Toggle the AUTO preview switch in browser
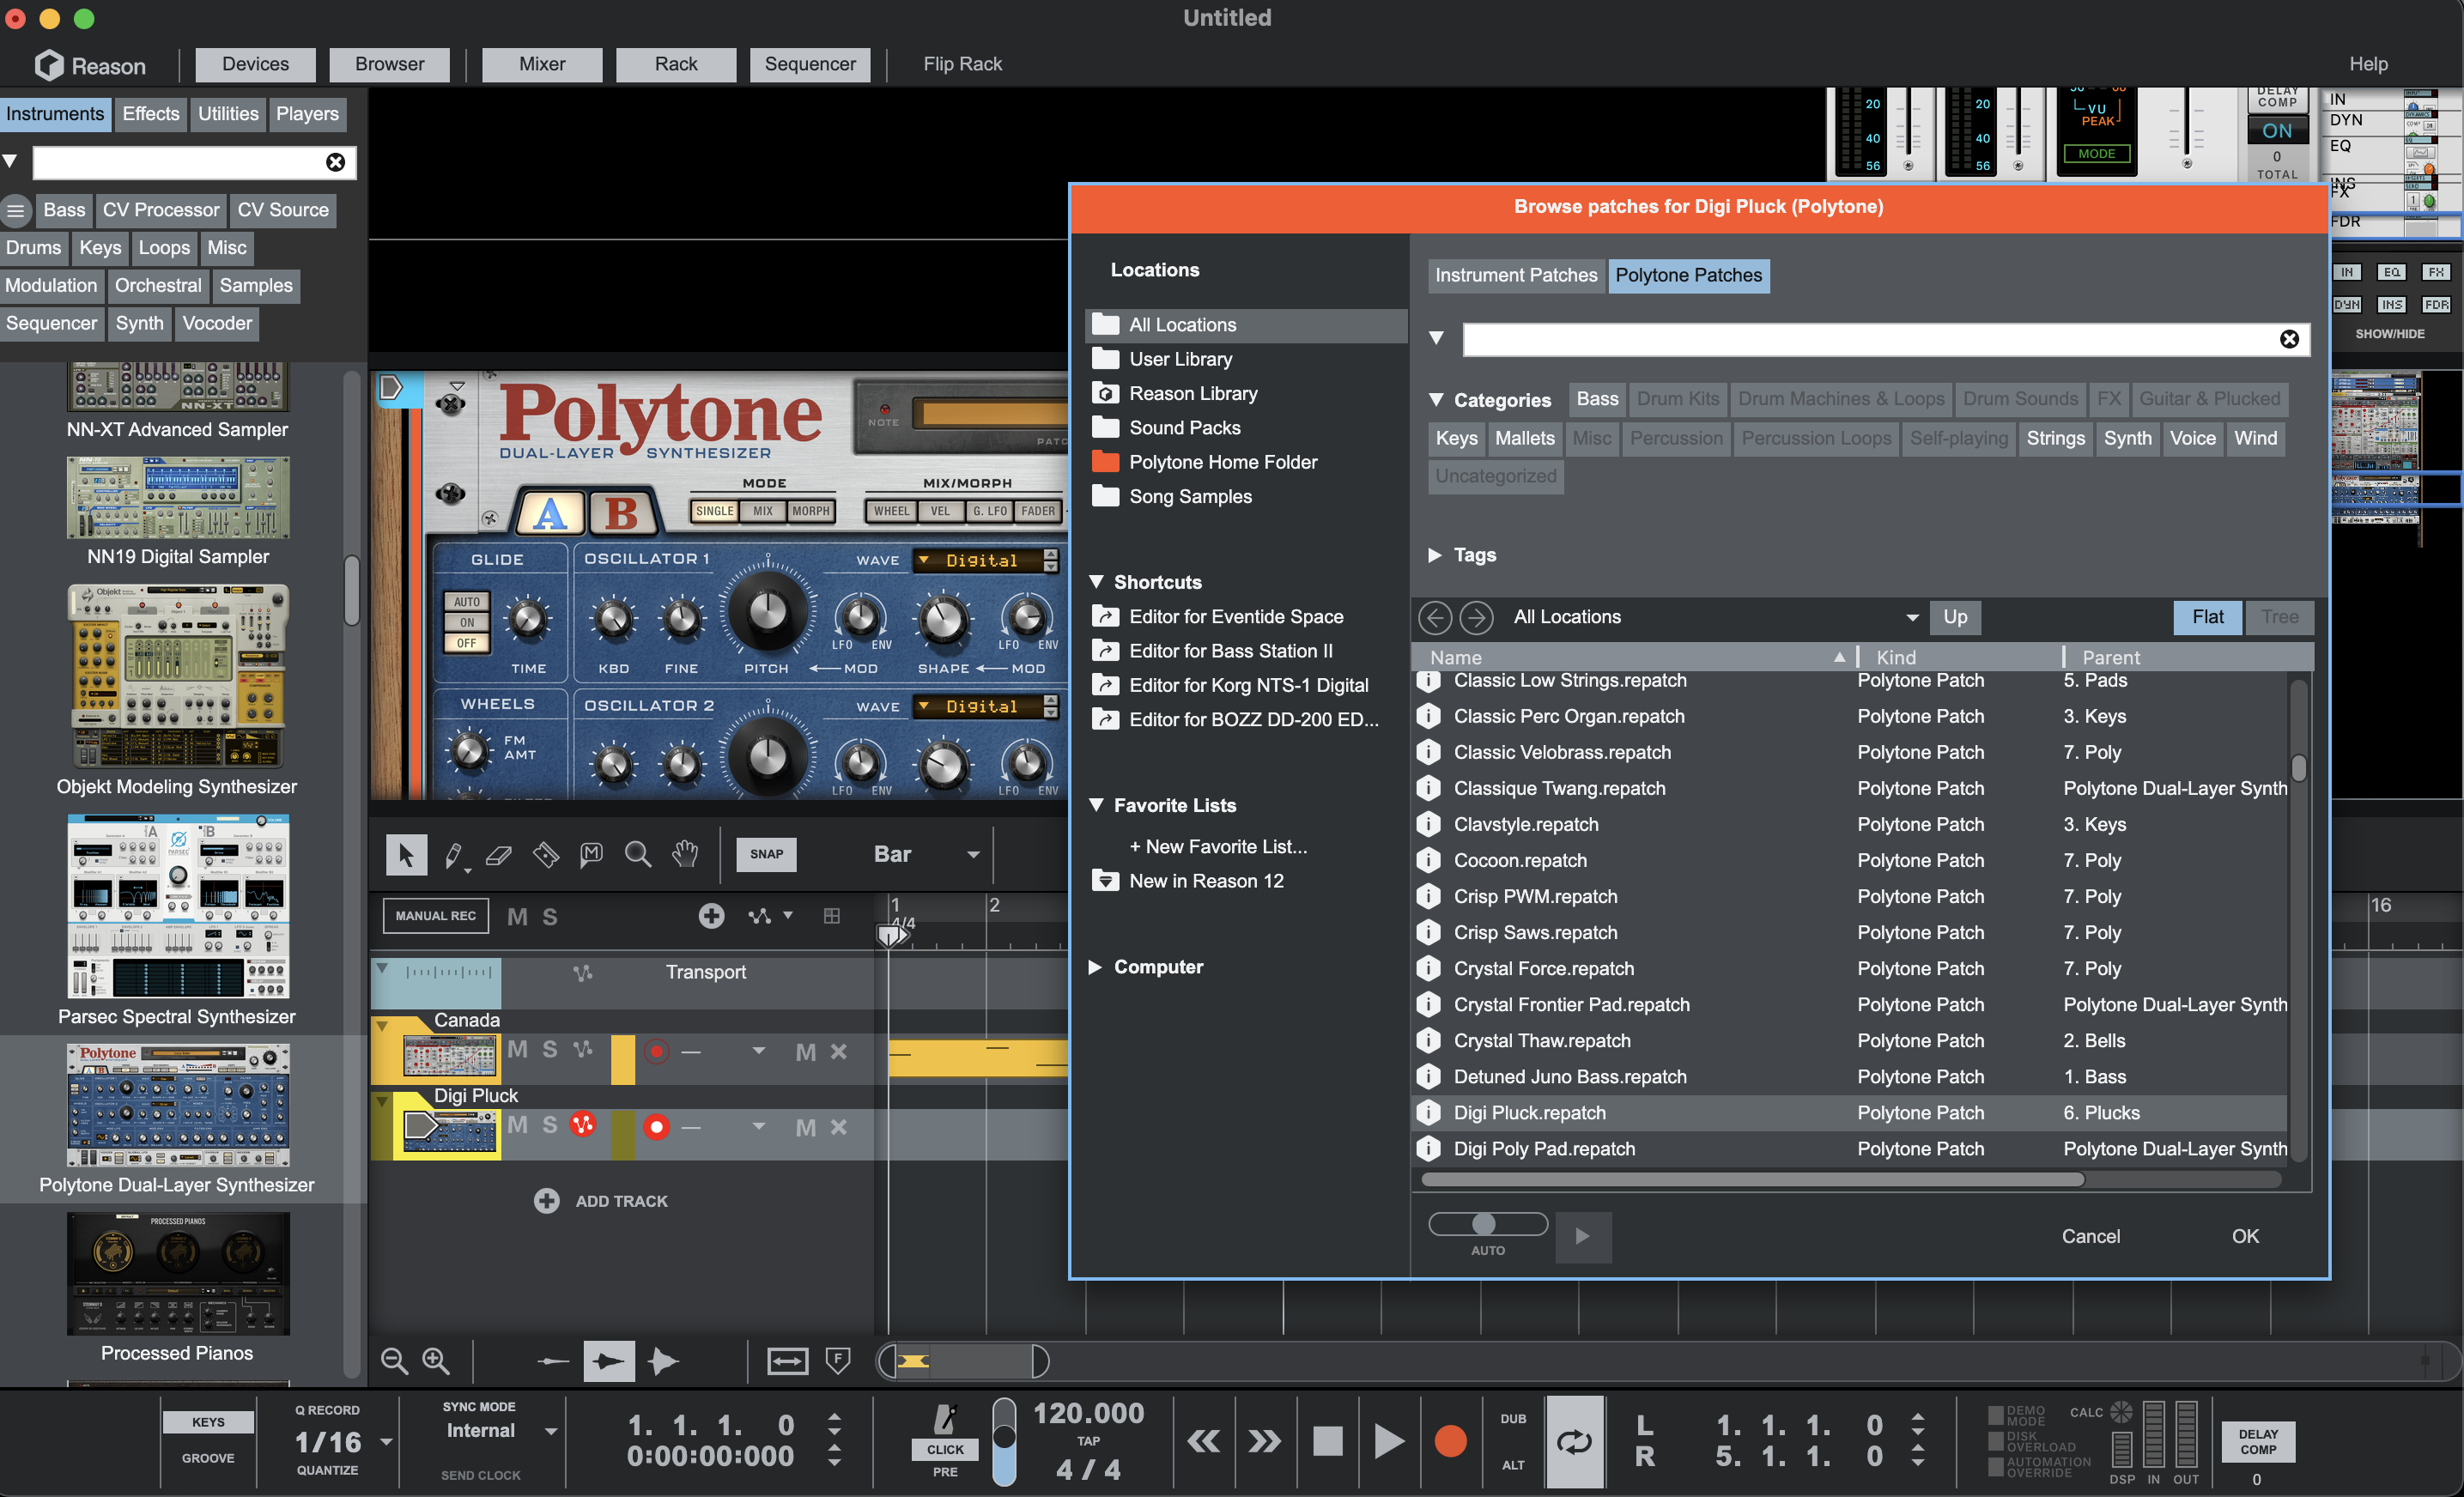2464x1497 pixels. (1487, 1224)
